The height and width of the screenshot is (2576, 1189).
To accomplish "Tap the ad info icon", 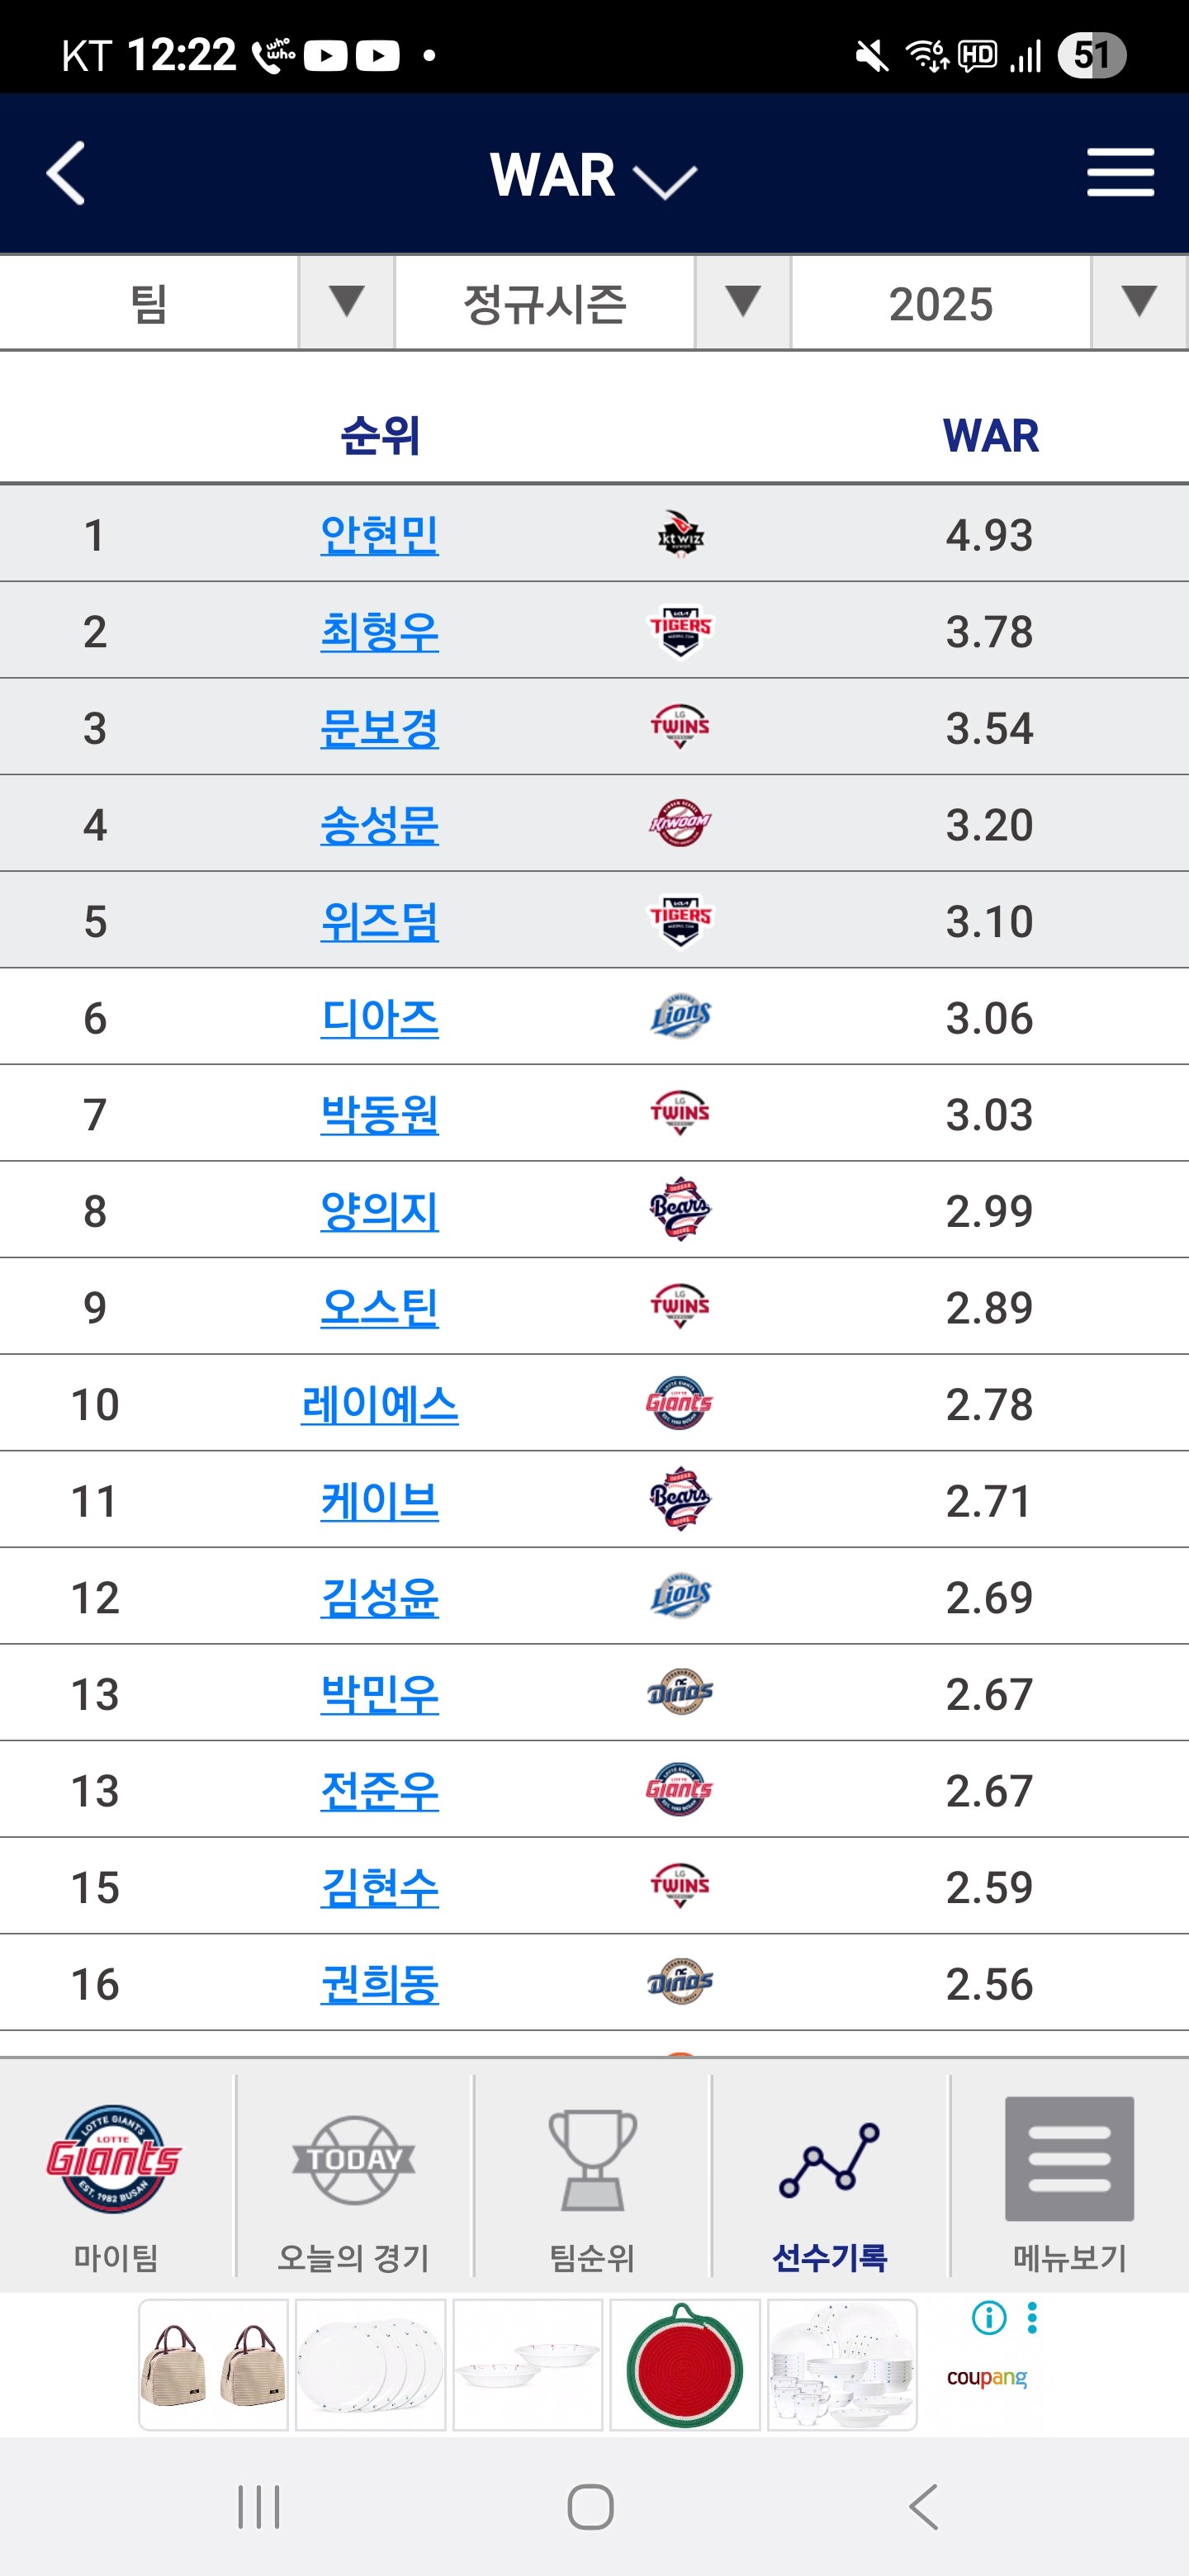I will pos(989,2317).
